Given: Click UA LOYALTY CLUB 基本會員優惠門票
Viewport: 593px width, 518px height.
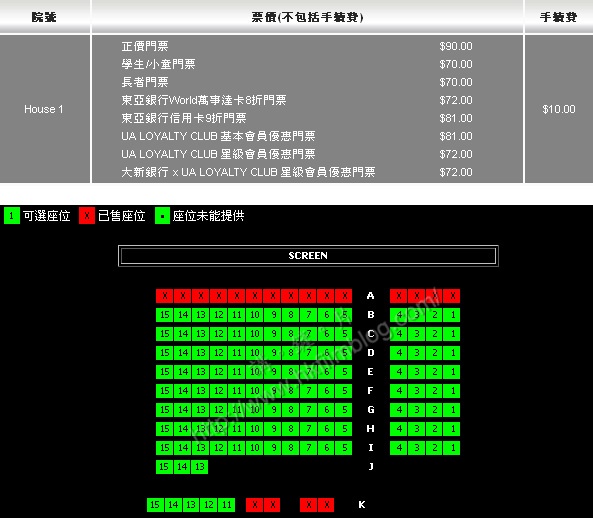Looking at the screenshot, I should coord(218,136).
